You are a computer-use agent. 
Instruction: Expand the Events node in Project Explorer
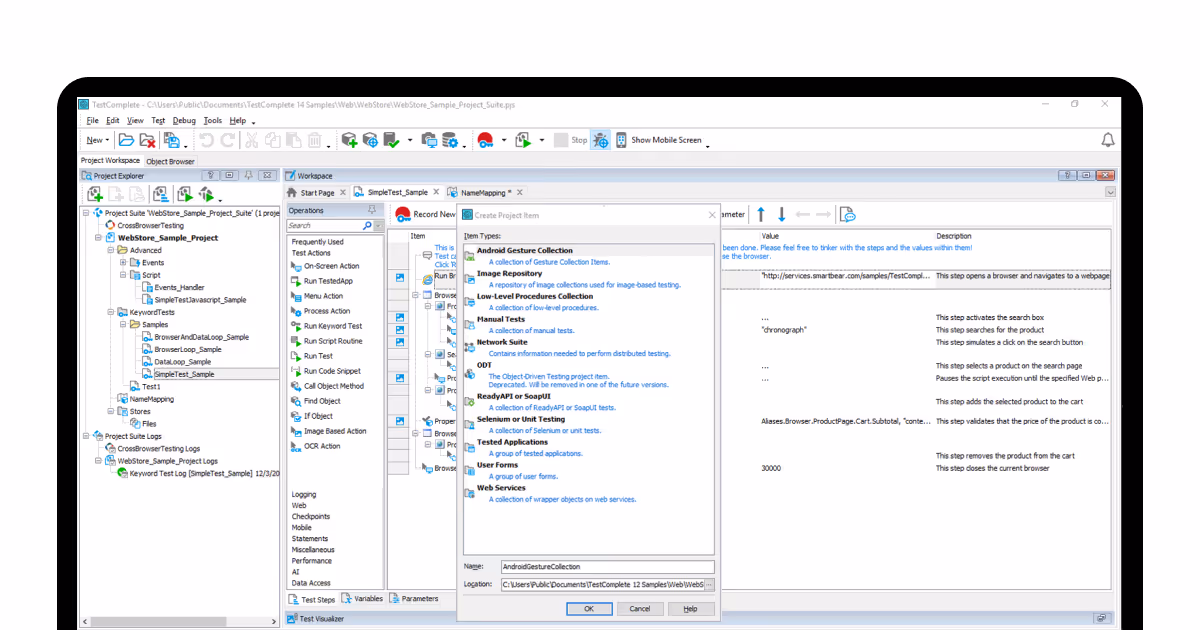coord(122,263)
